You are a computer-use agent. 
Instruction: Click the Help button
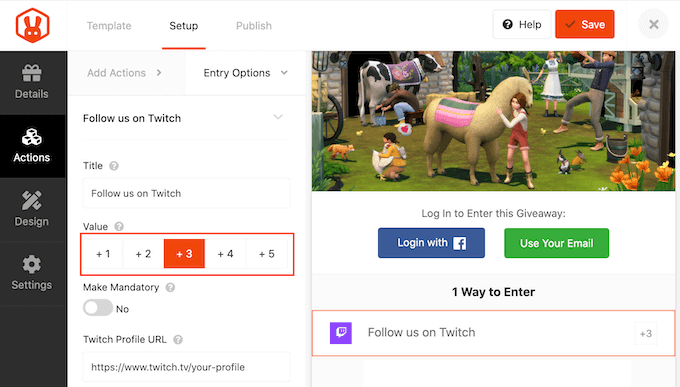pos(522,24)
